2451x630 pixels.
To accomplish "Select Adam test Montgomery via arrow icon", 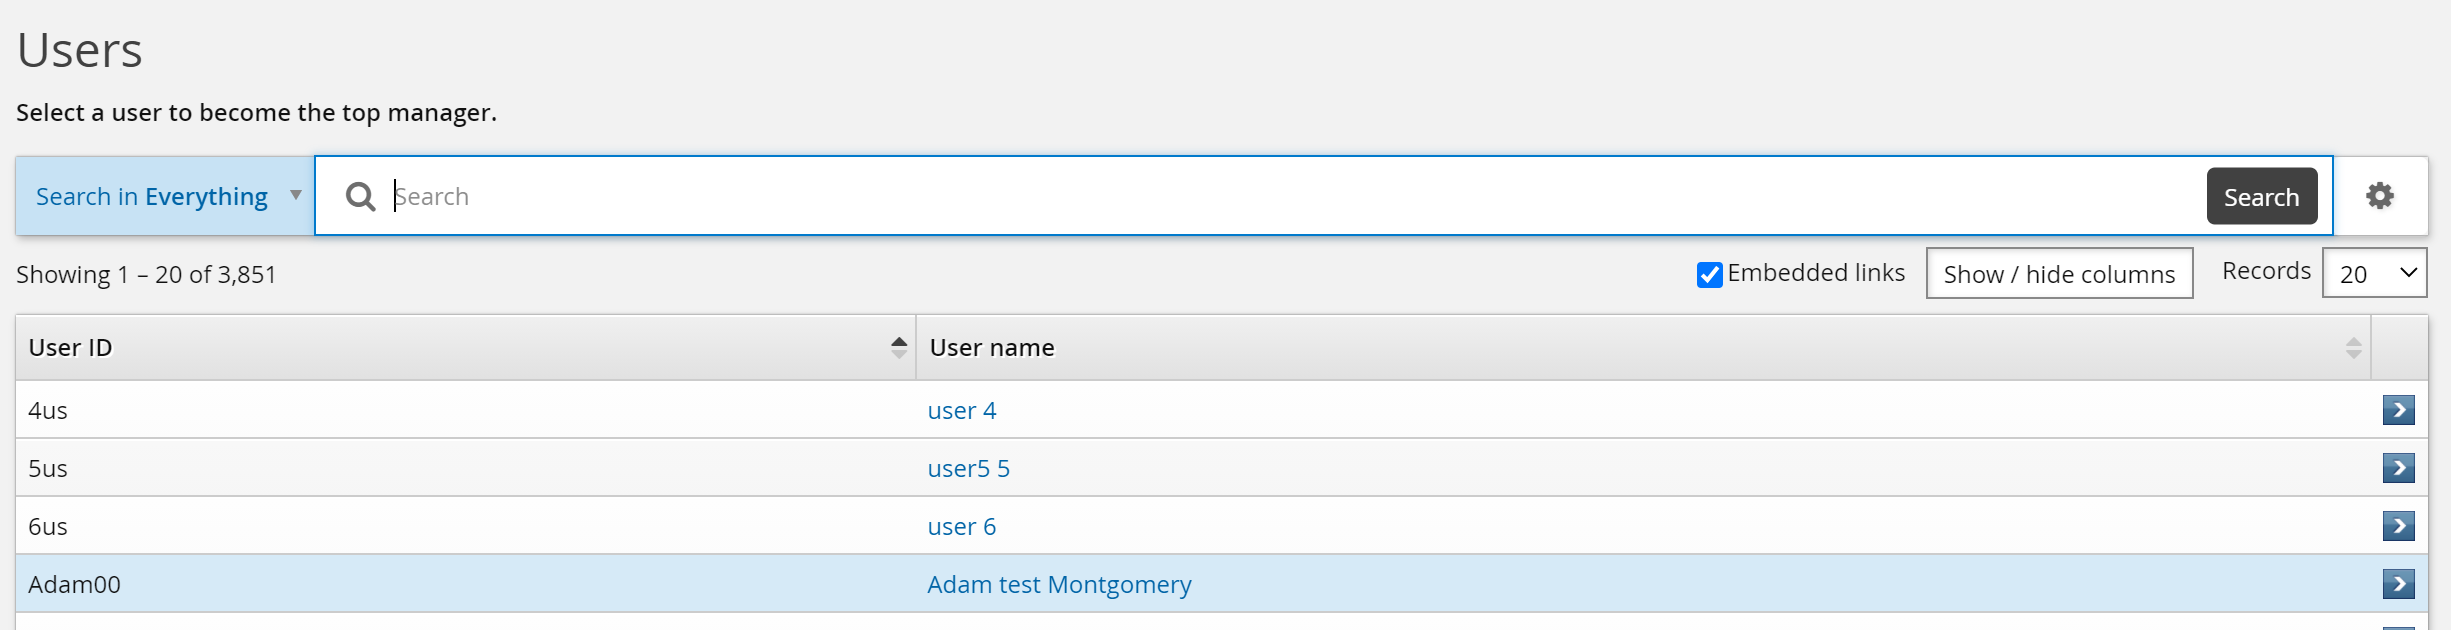I will tap(2398, 584).
